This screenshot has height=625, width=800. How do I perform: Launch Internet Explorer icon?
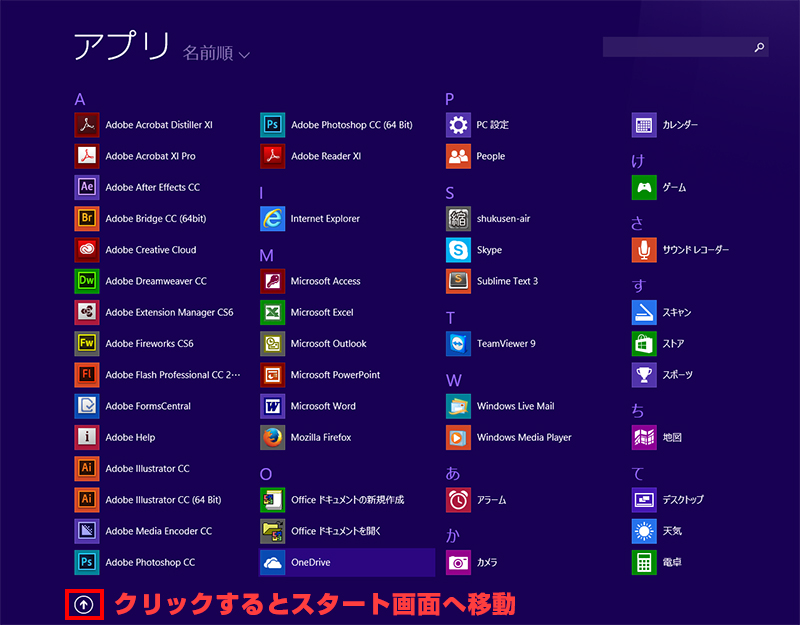272,218
